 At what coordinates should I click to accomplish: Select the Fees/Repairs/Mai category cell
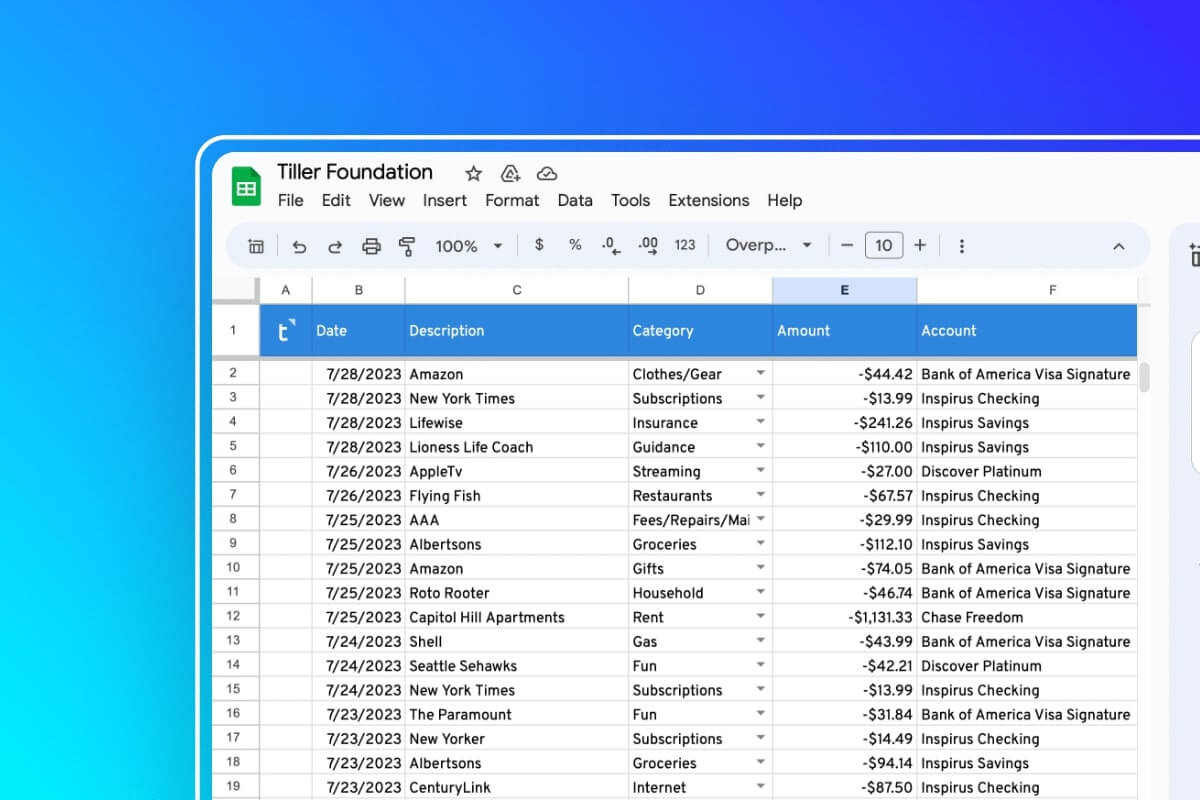(x=700, y=520)
